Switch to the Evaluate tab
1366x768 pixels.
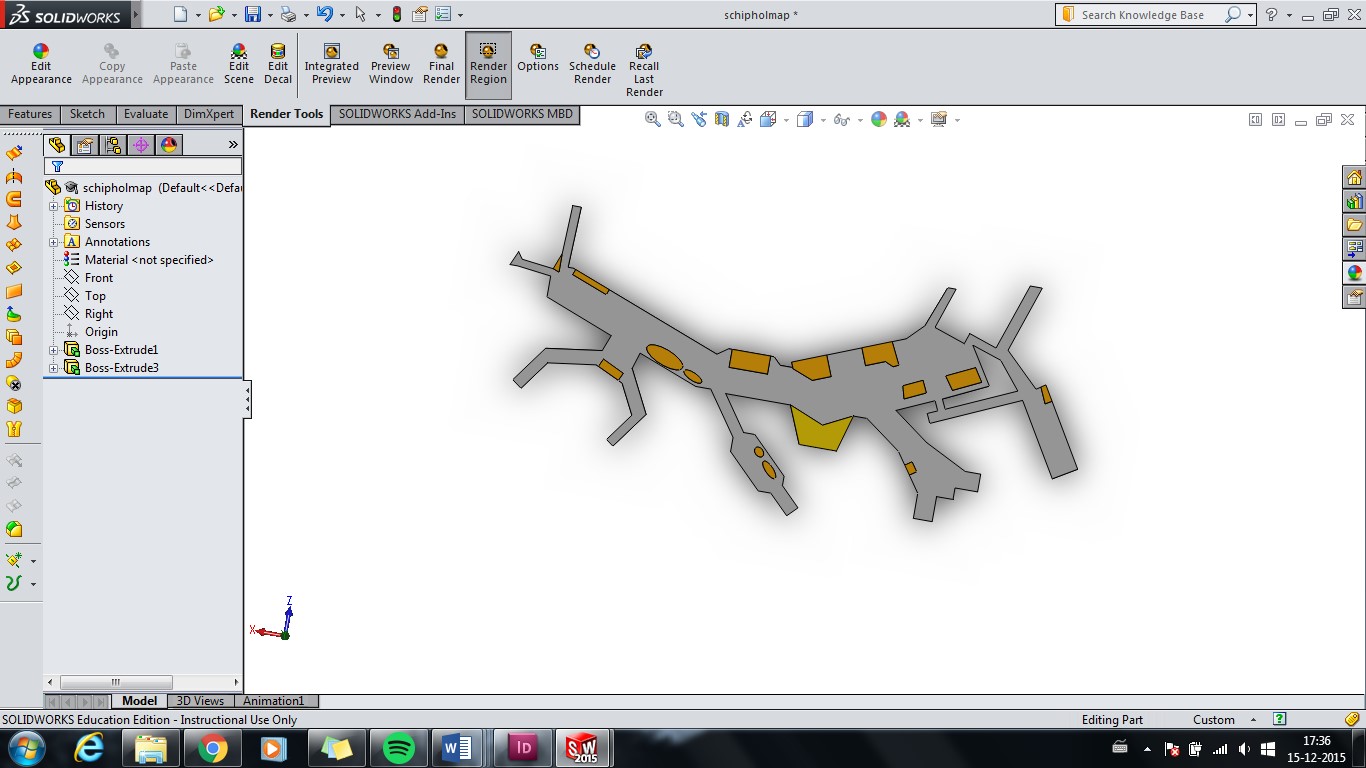point(146,114)
